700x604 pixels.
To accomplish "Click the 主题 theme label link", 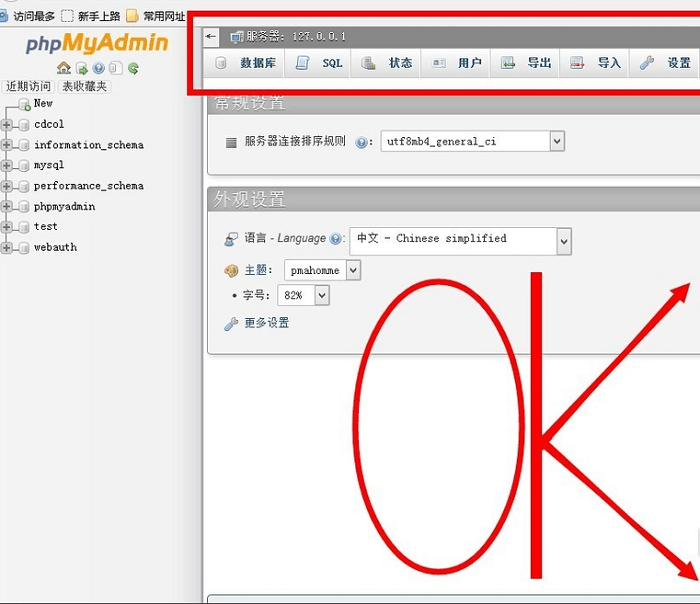I will (x=255, y=270).
